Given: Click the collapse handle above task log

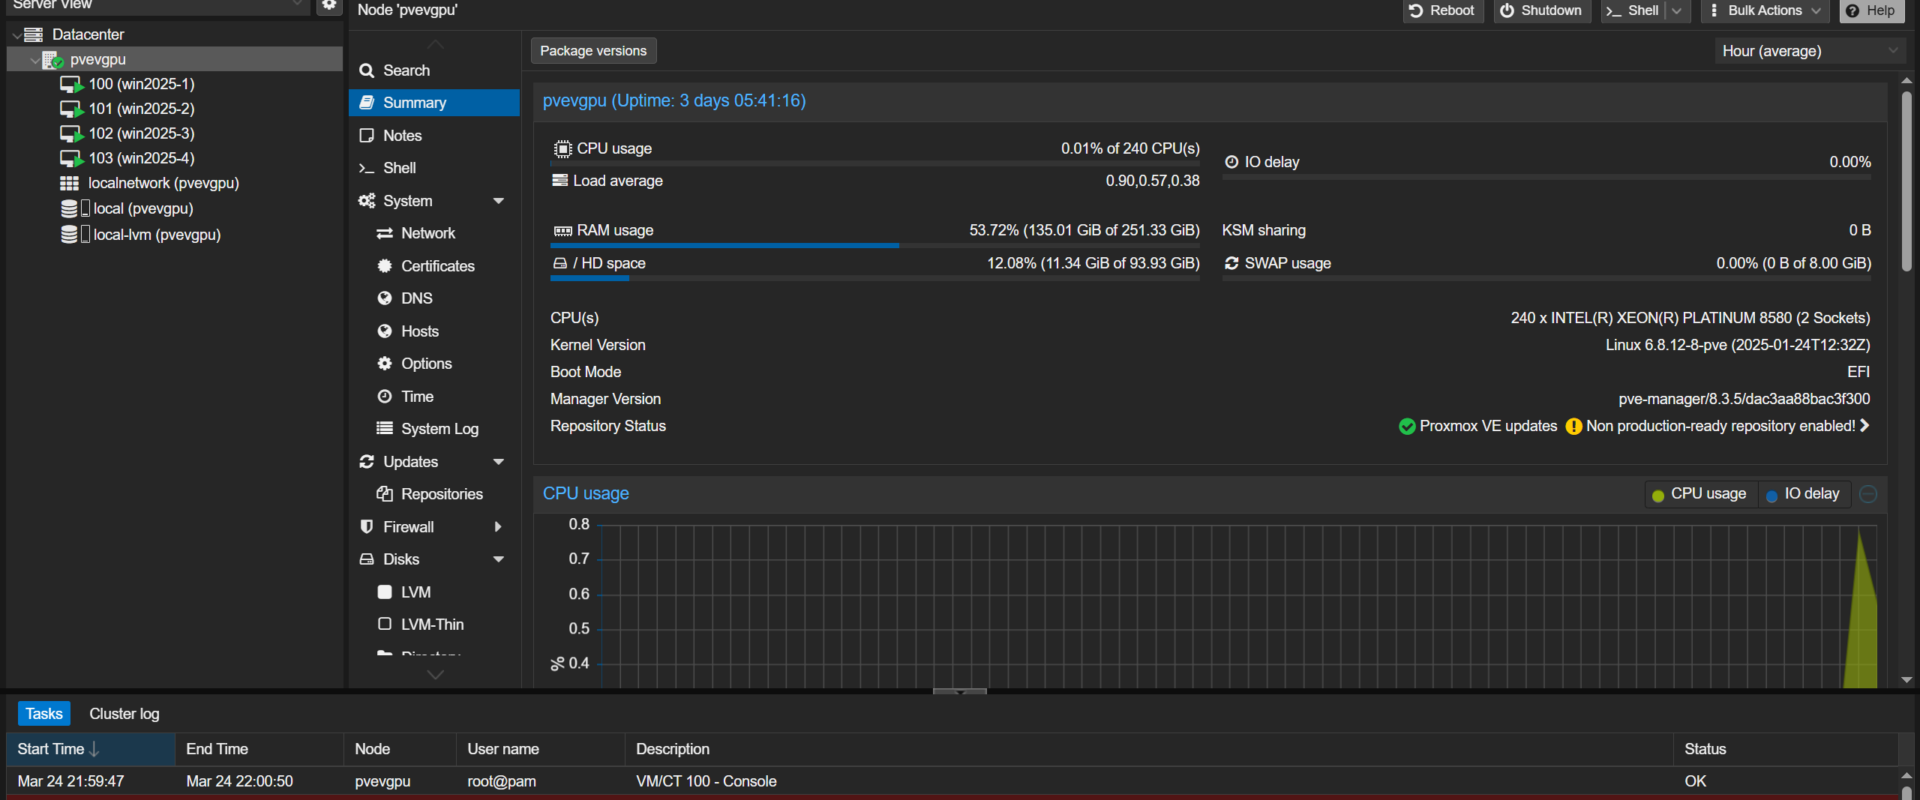Looking at the screenshot, I should [x=960, y=691].
